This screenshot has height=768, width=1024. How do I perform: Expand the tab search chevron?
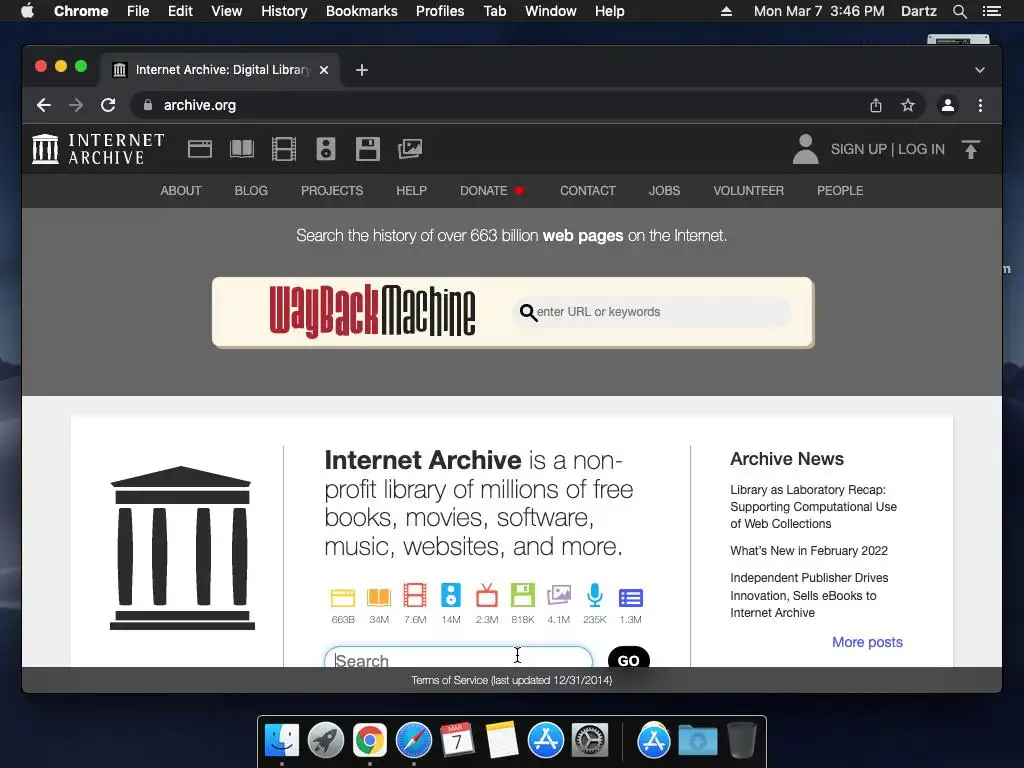pyautogui.click(x=980, y=70)
